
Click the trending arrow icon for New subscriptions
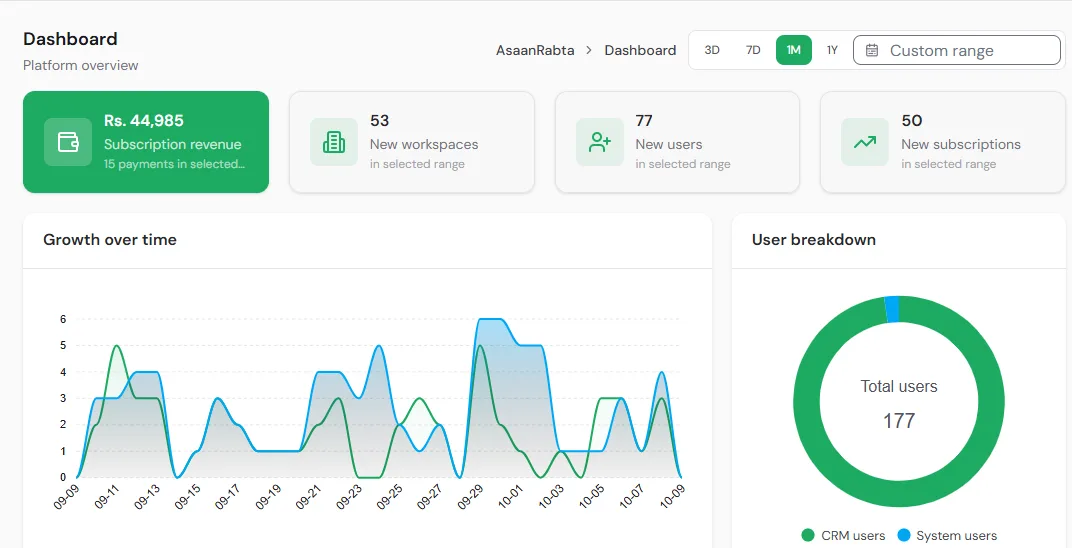(x=865, y=142)
